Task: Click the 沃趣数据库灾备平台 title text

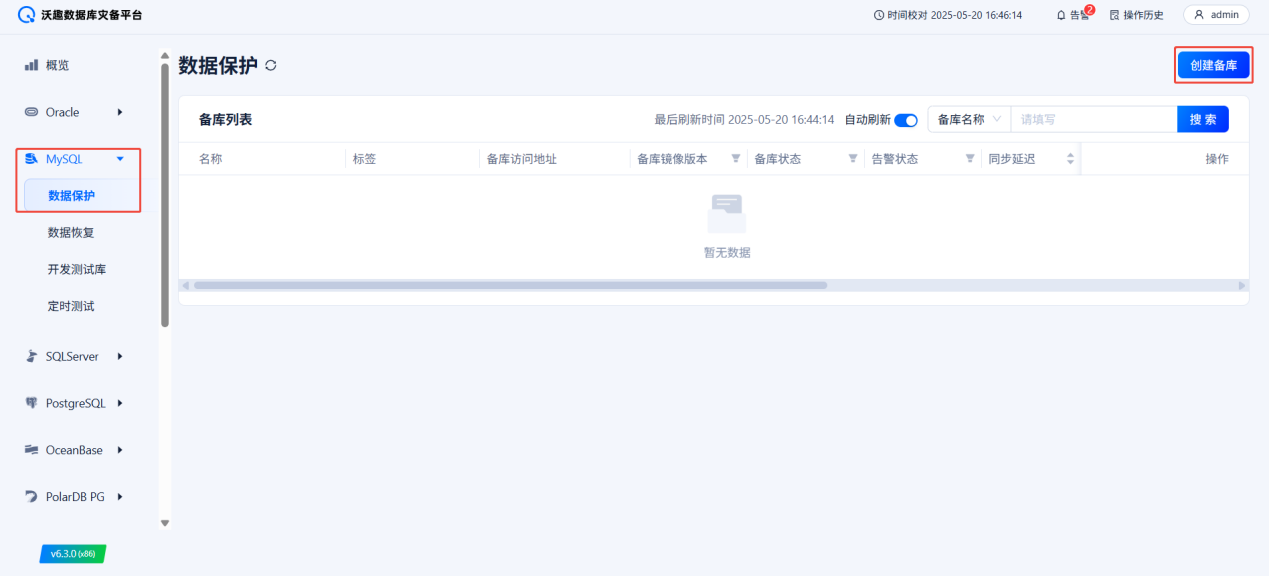Action: click(92, 15)
